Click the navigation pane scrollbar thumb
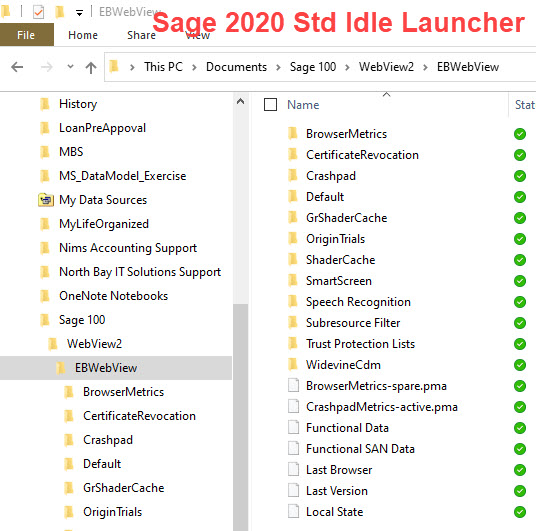This screenshot has height=531, width=538. [241, 417]
